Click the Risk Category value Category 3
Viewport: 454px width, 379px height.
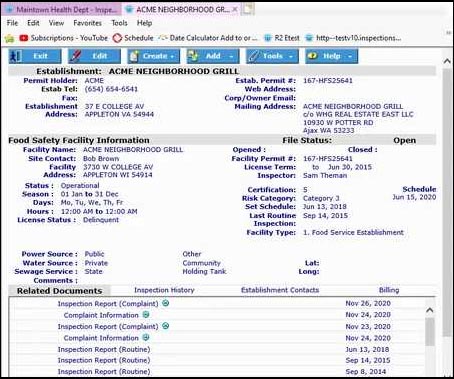[x=321, y=198]
